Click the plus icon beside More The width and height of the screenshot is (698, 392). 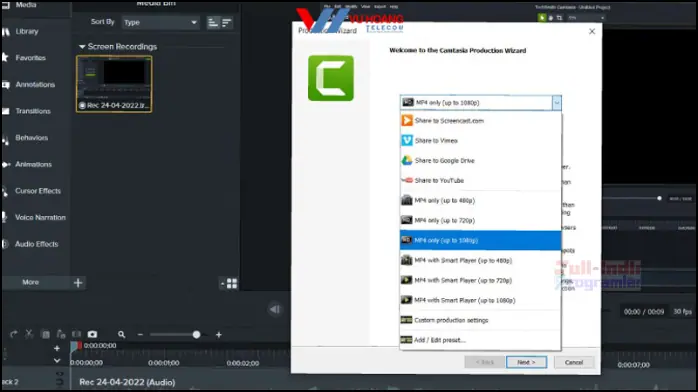pos(78,283)
